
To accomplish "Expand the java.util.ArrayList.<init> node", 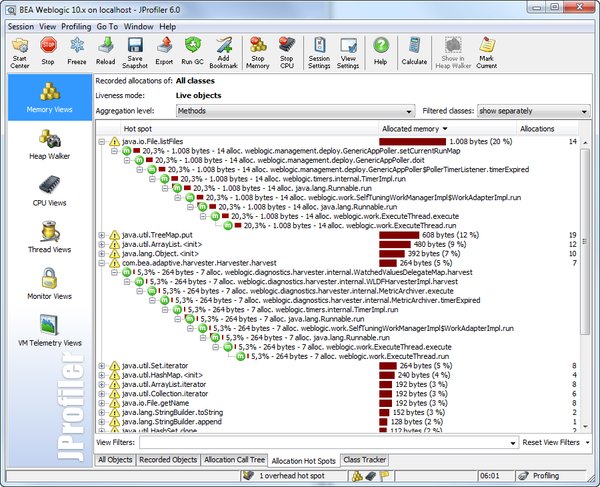I will click(102, 244).
